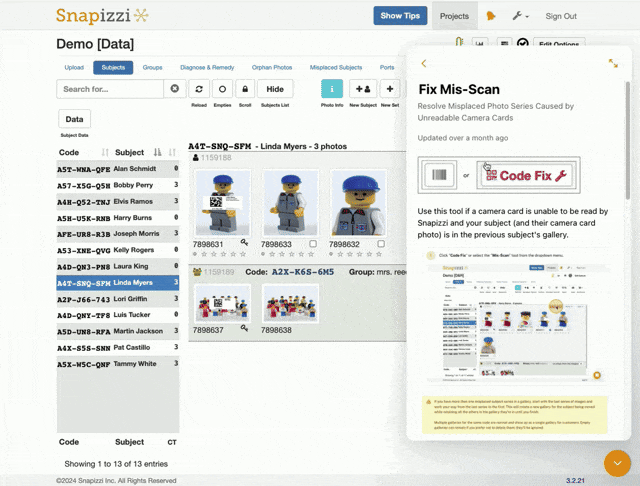This screenshot has height=486, width=640.
Task: Click the Snapizzi logo
Action: 102,16
